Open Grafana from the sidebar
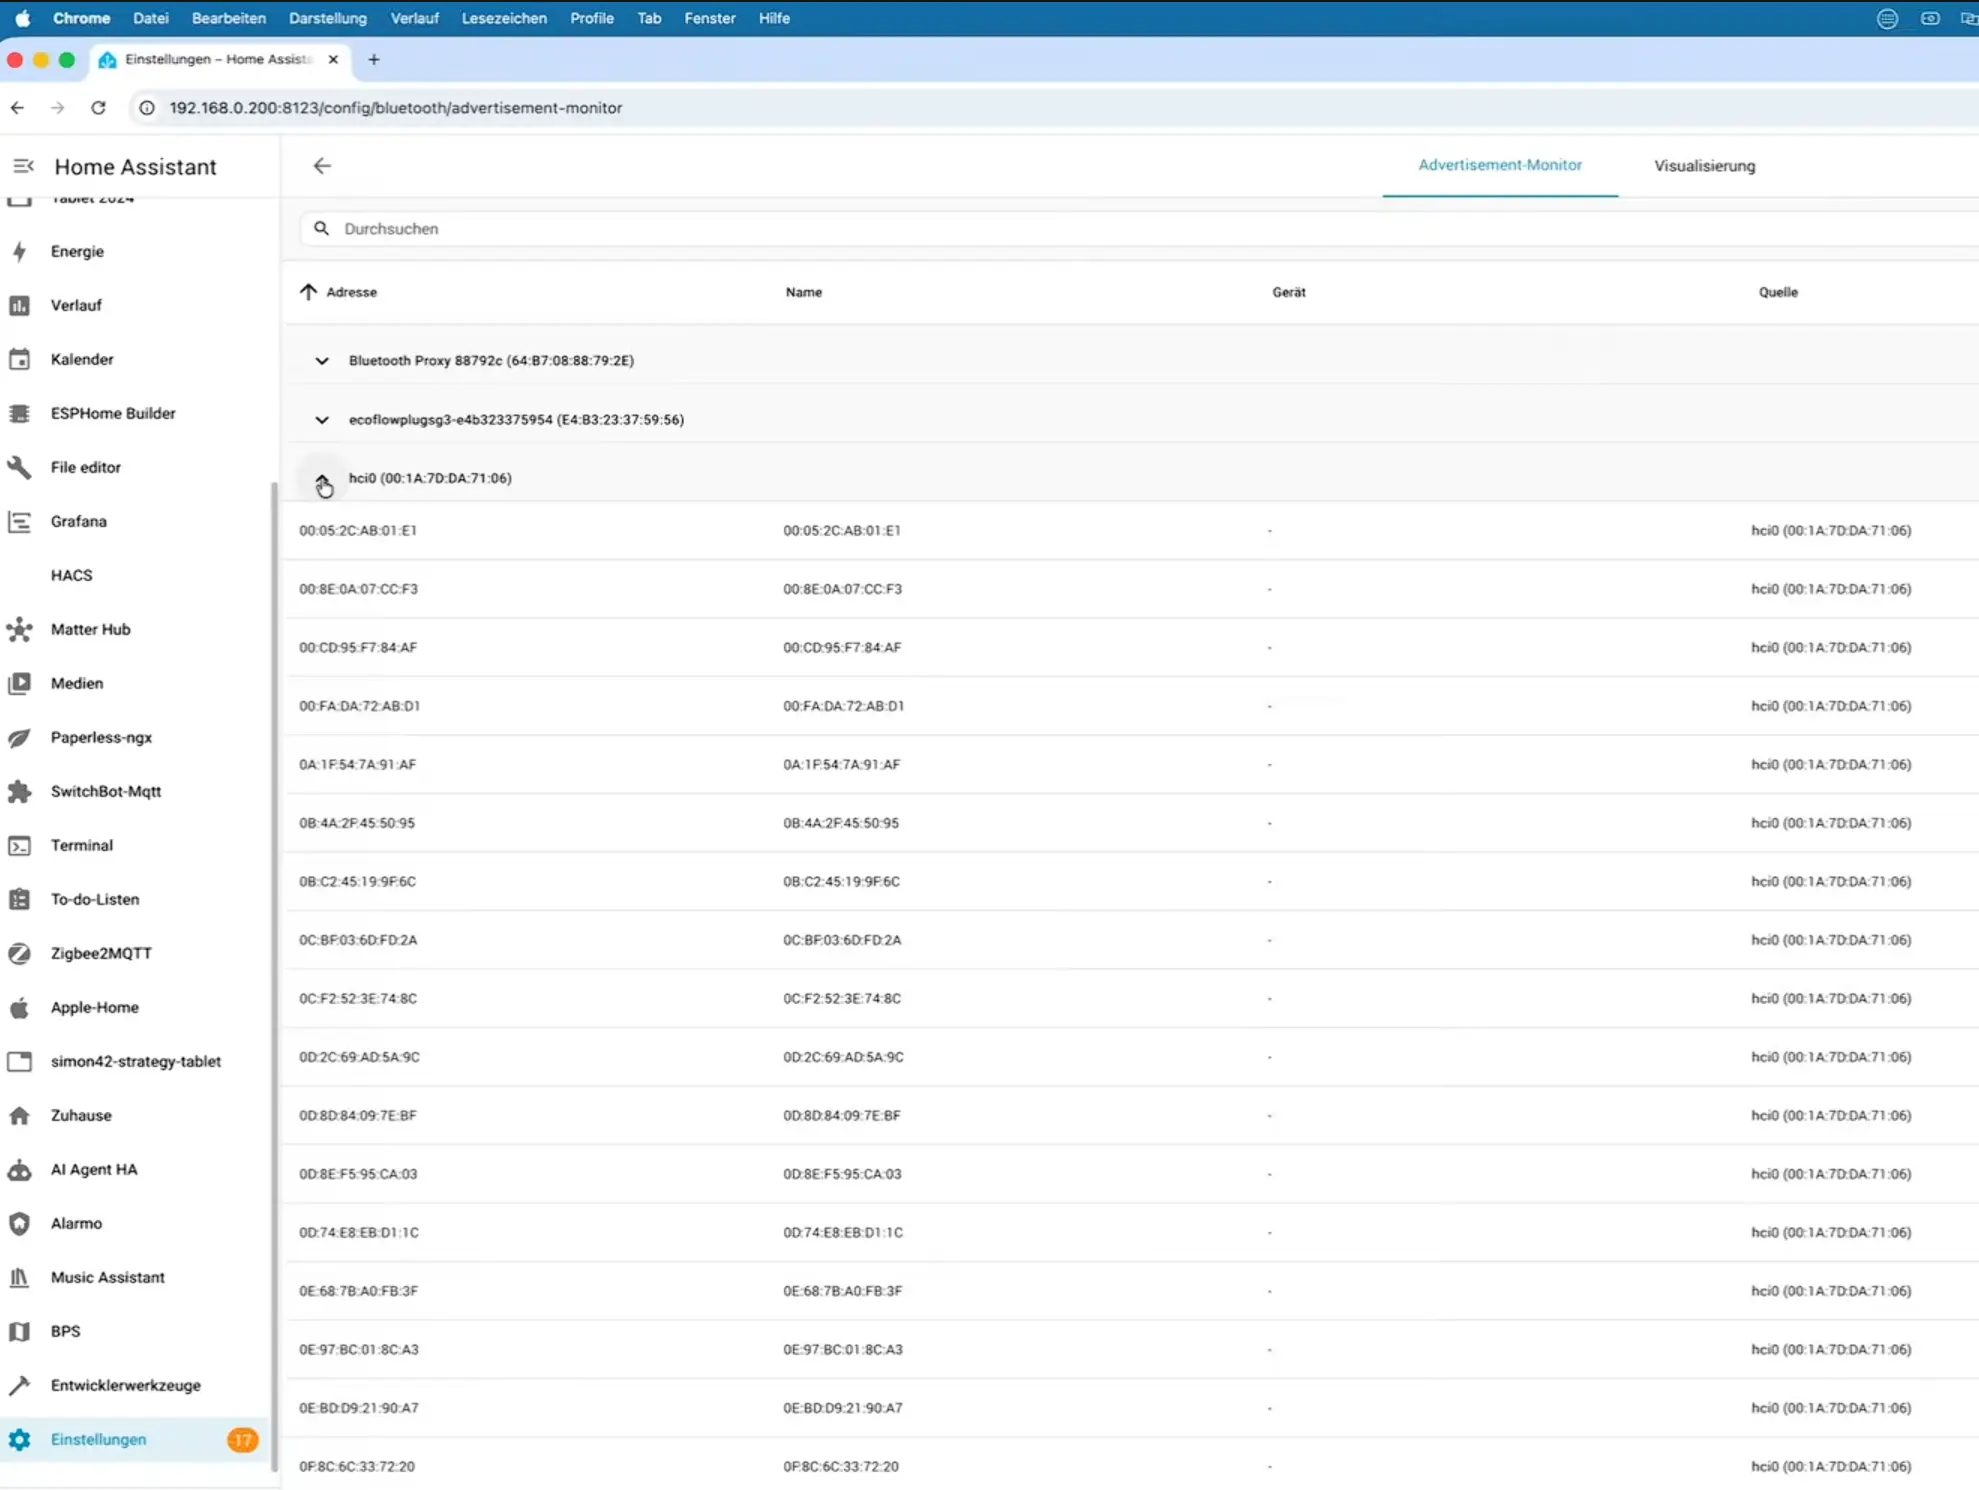The height and width of the screenshot is (1490, 1979). [78, 521]
